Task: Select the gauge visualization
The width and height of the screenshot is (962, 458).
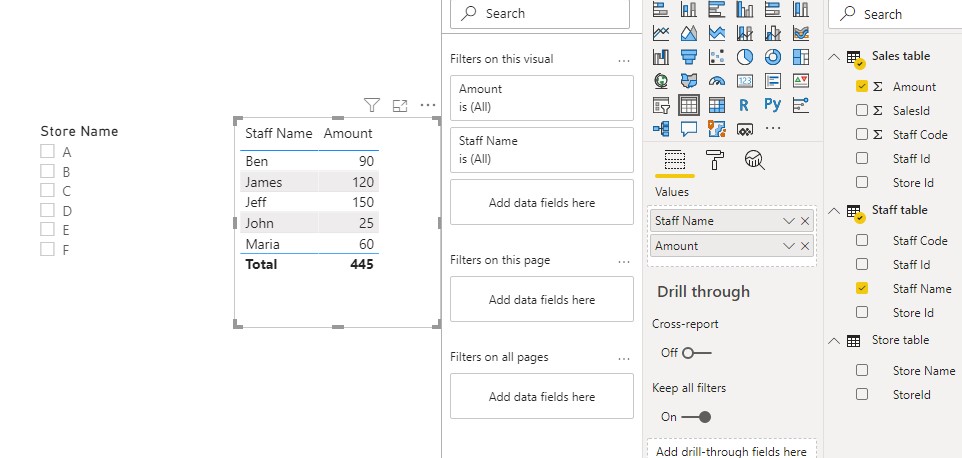Action: [x=717, y=81]
